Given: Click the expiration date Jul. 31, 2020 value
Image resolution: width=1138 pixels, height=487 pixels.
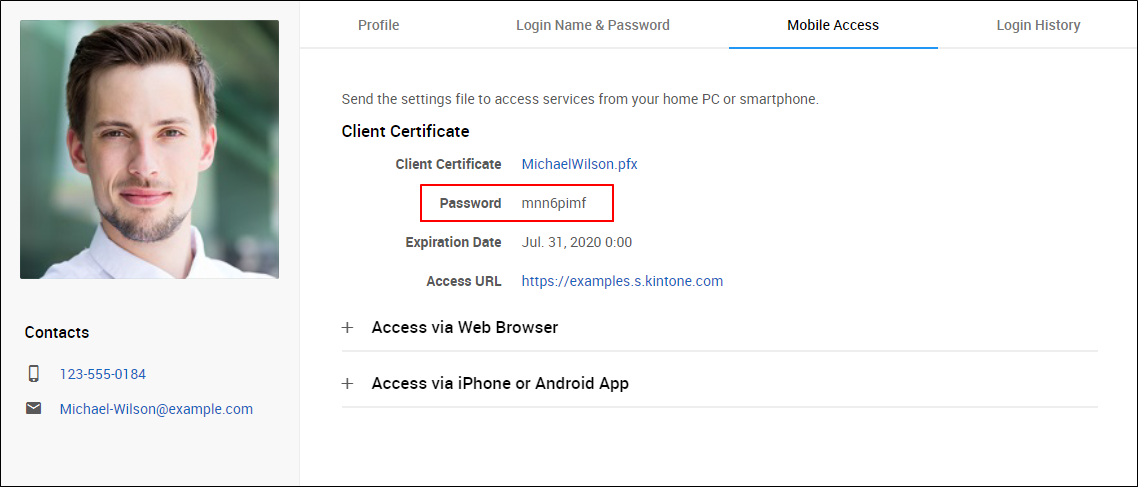Looking at the screenshot, I should [577, 242].
